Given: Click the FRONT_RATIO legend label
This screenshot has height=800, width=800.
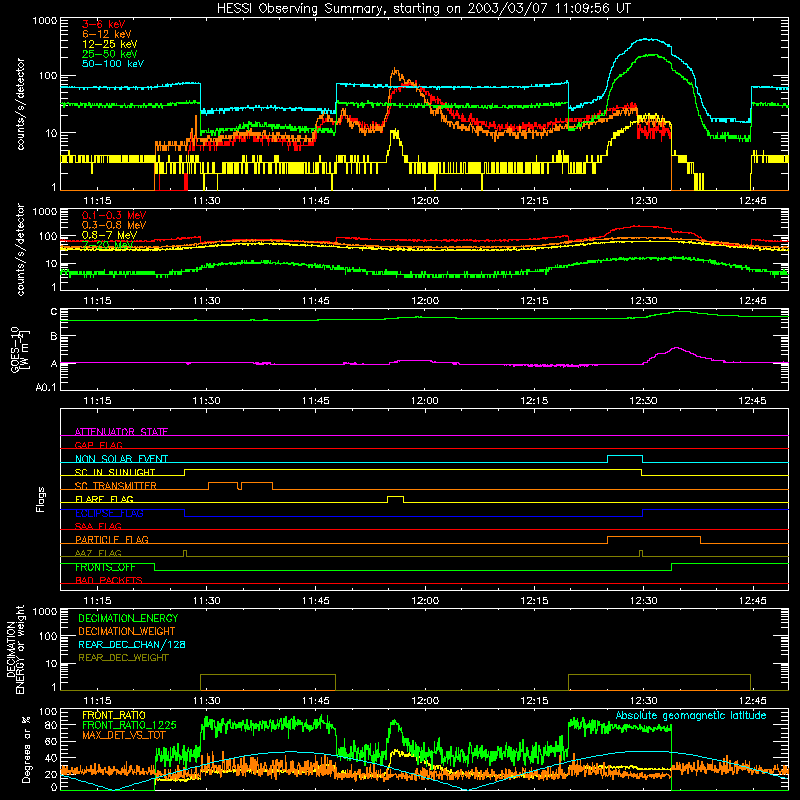Looking at the screenshot, I should (114, 715).
